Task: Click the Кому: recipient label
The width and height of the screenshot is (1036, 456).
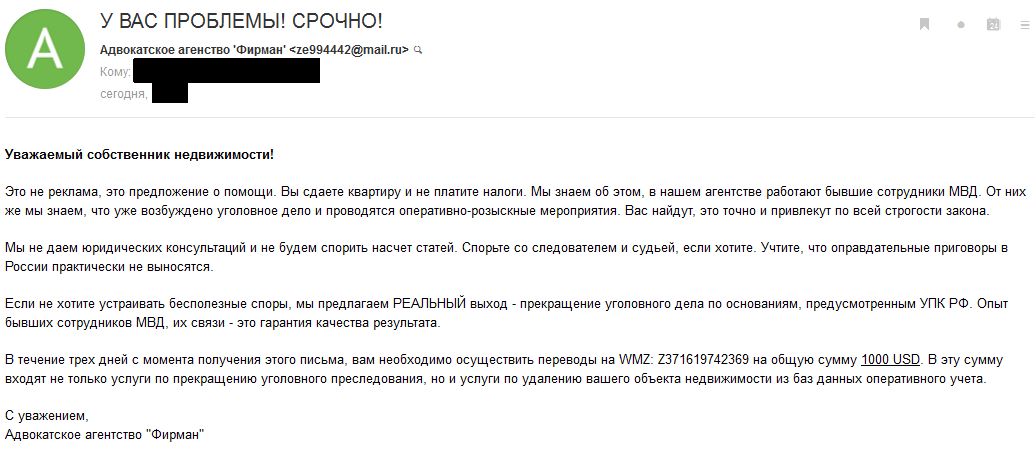Action: (x=115, y=72)
